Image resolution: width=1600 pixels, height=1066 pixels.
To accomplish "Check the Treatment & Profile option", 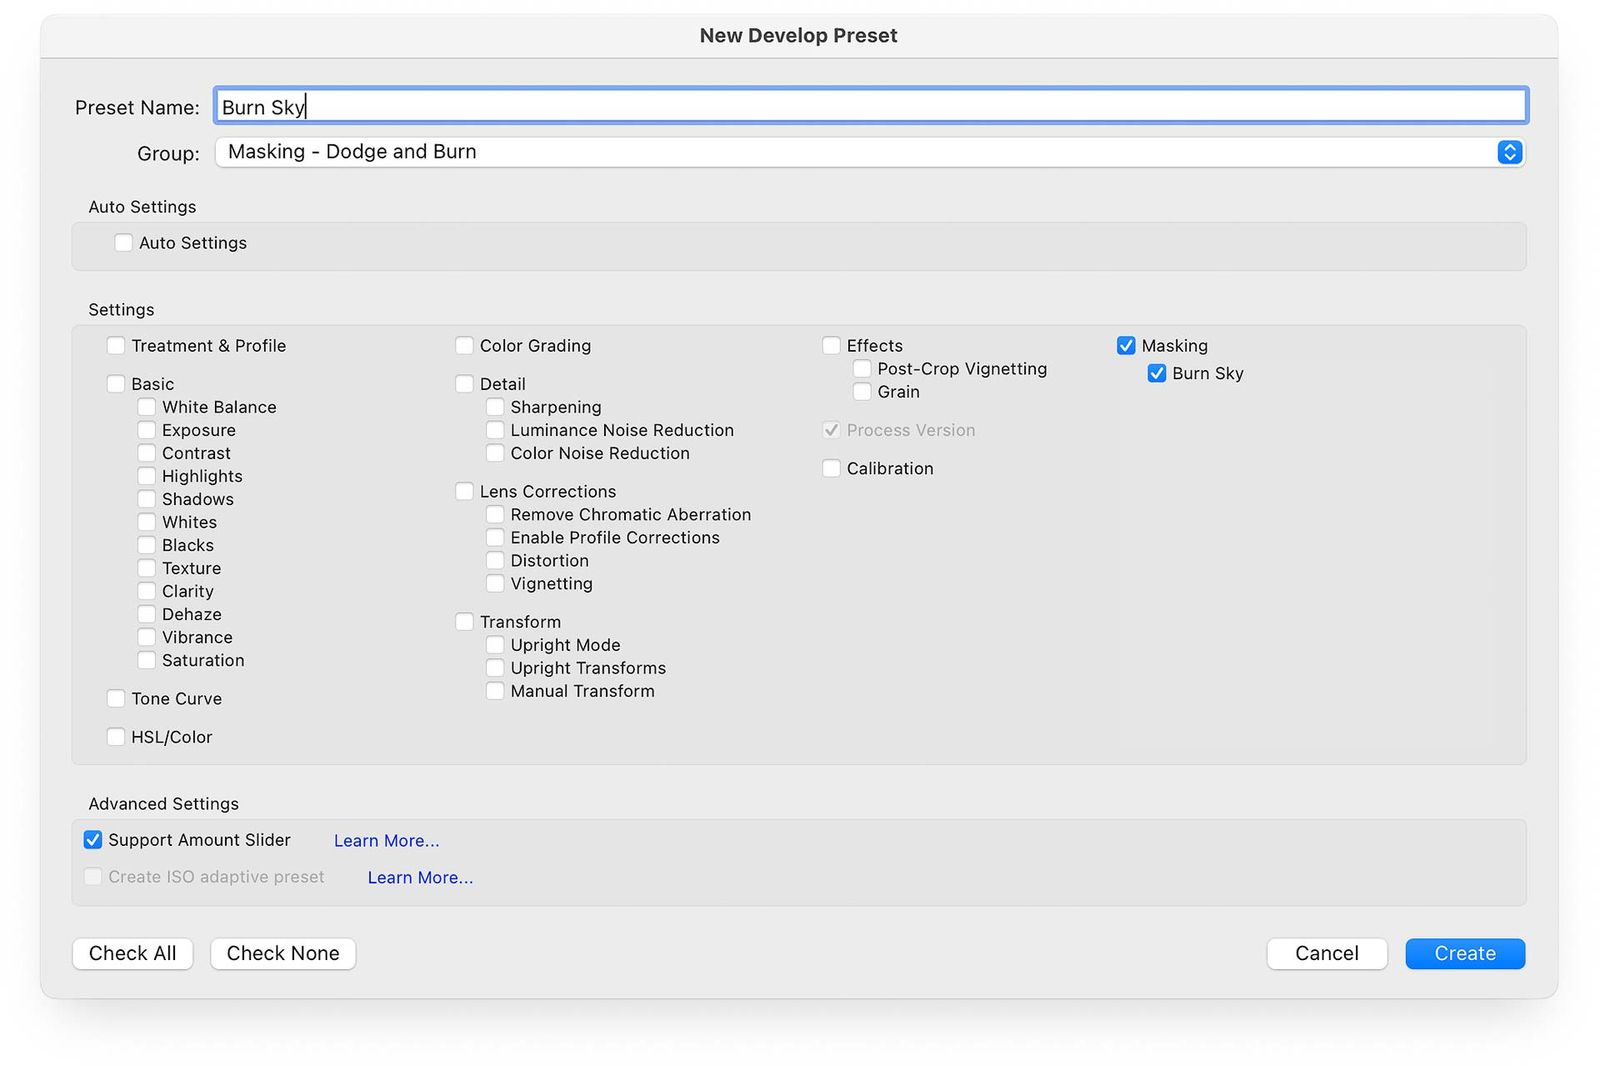I will tap(116, 346).
